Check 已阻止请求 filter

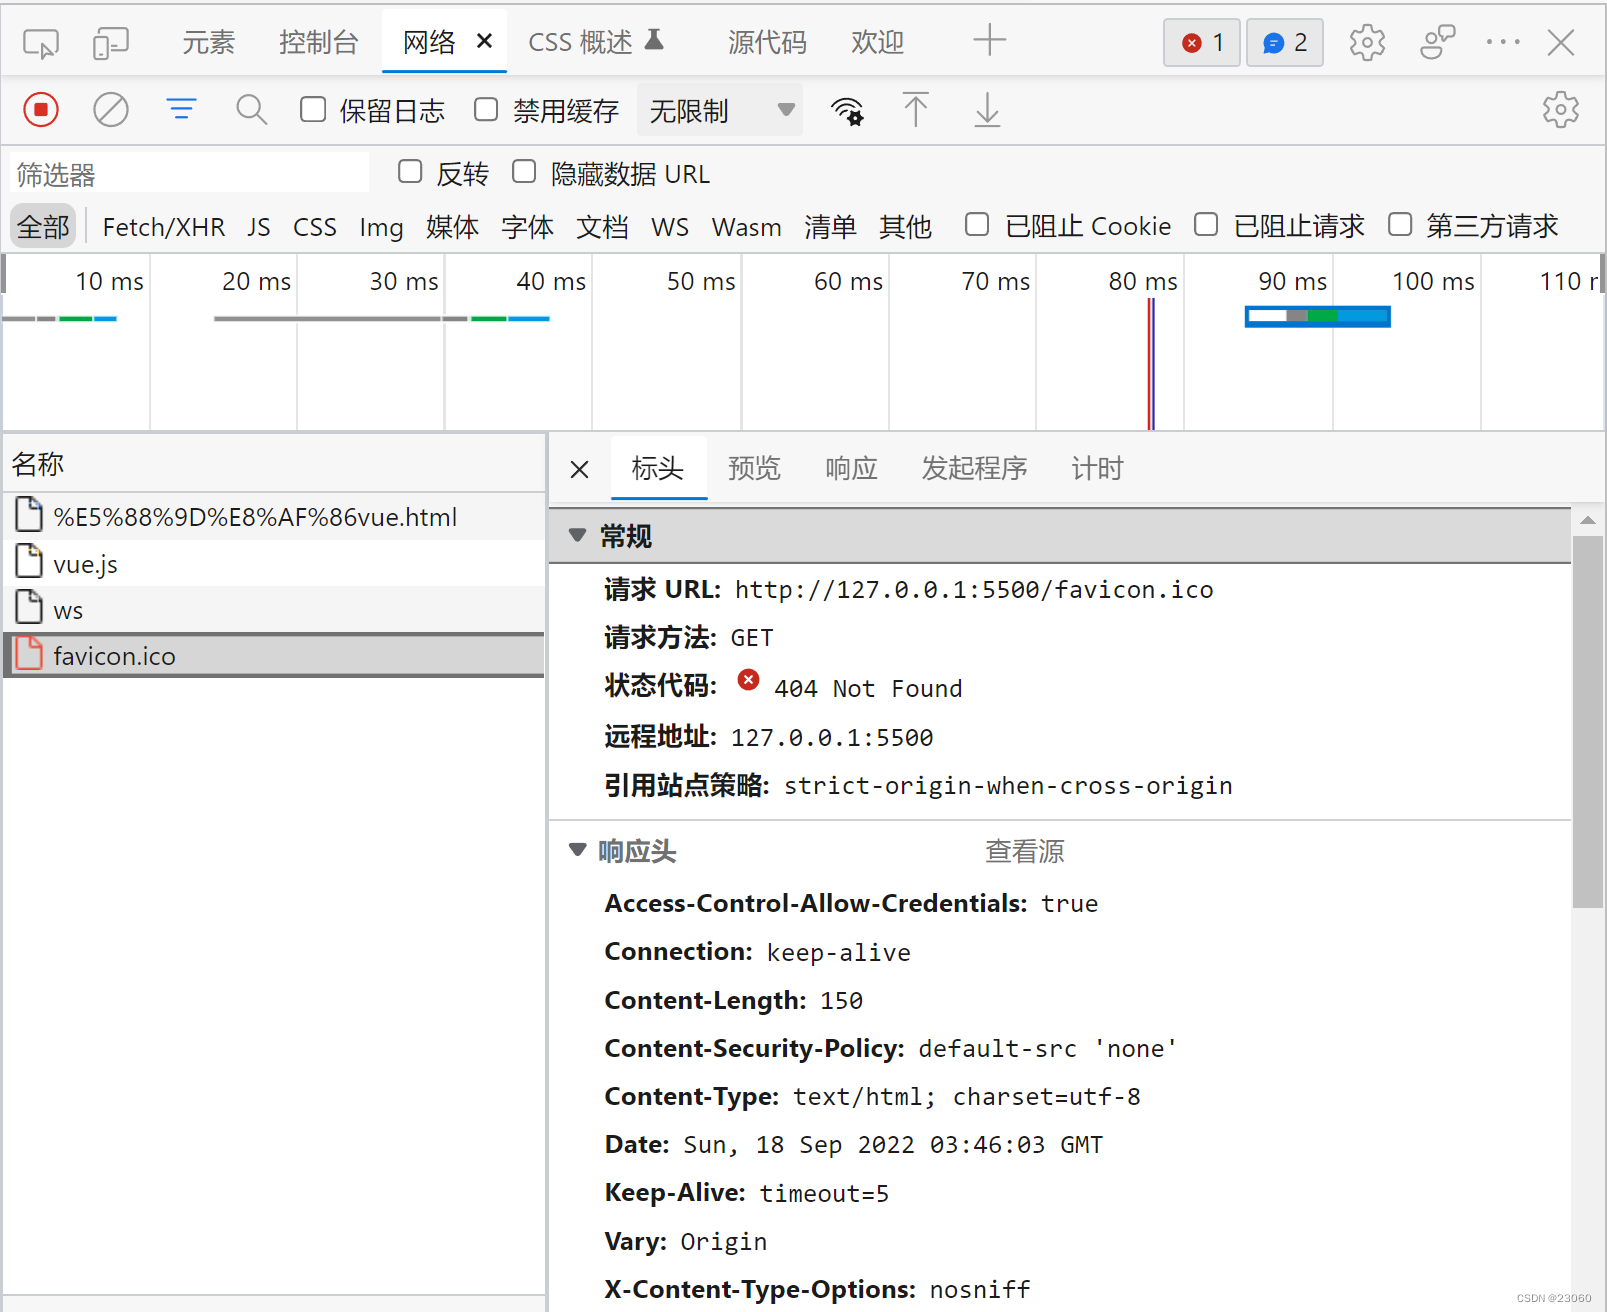[x=1206, y=224]
